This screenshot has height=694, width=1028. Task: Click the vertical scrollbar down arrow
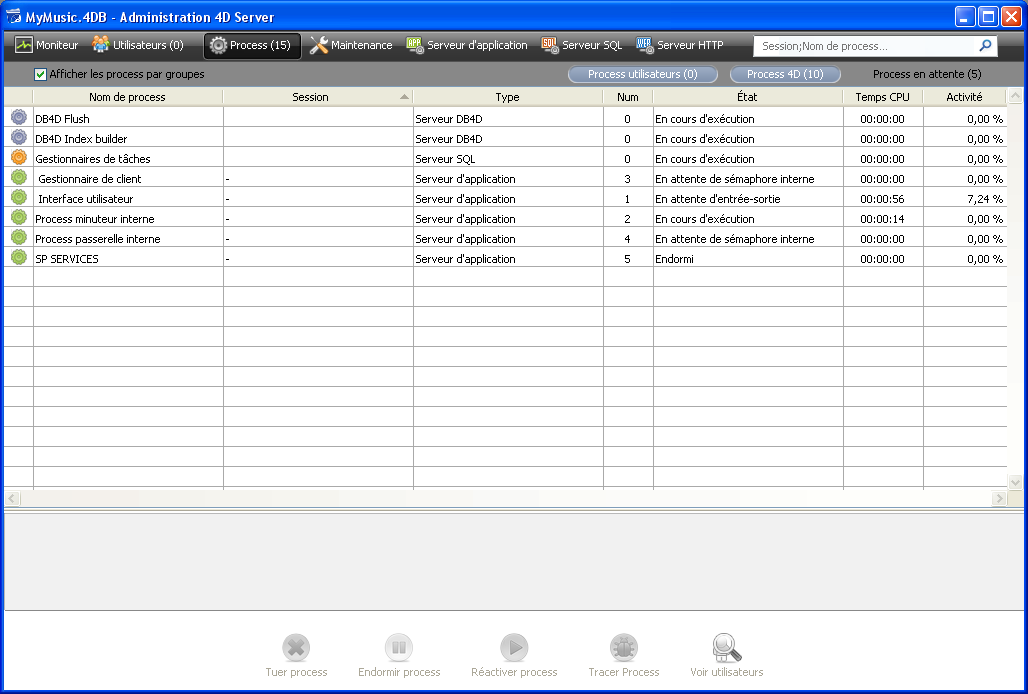tap(1015, 482)
